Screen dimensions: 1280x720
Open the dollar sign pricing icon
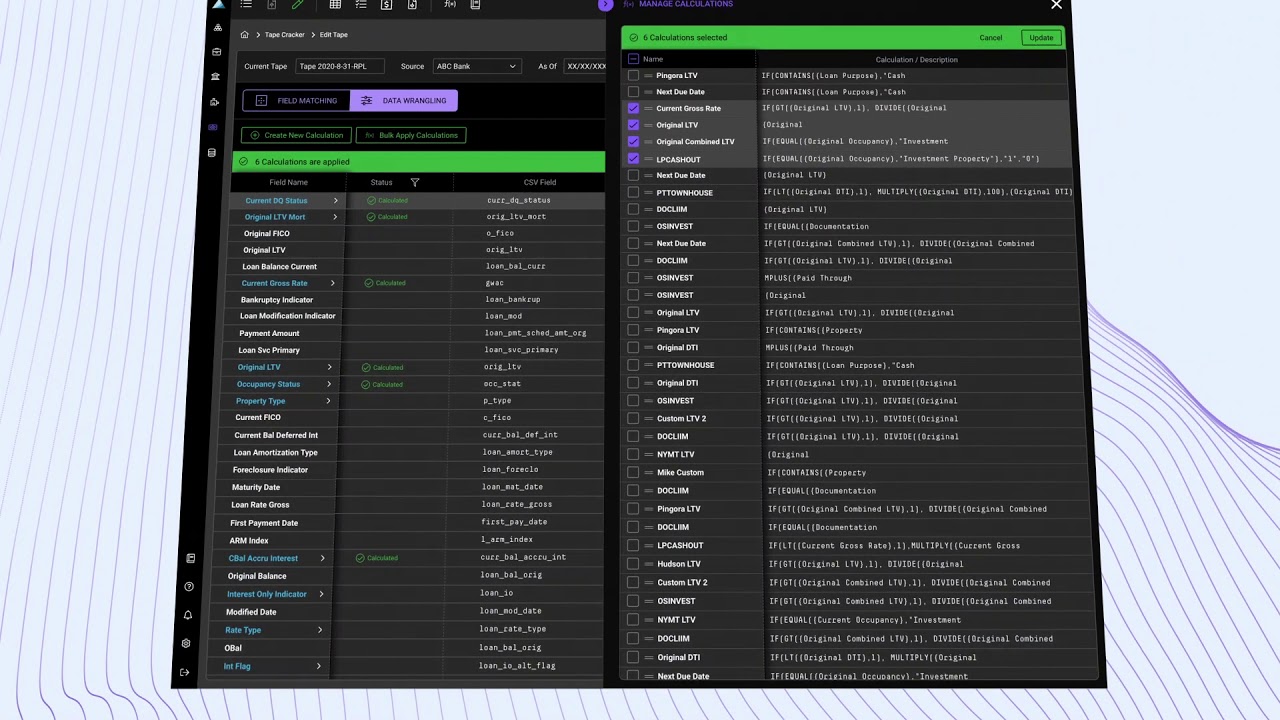click(387, 5)
